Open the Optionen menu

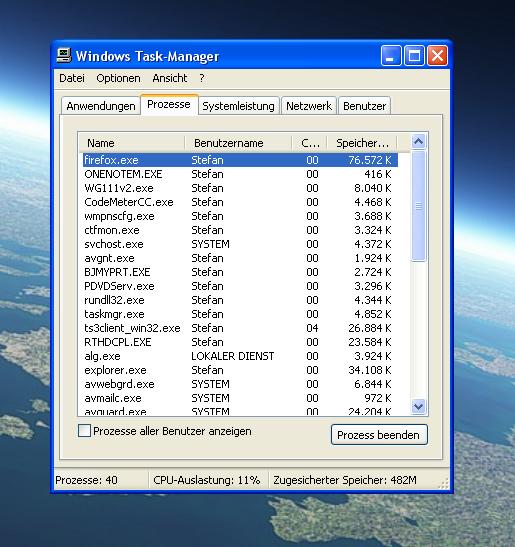[x=118, y=78]
